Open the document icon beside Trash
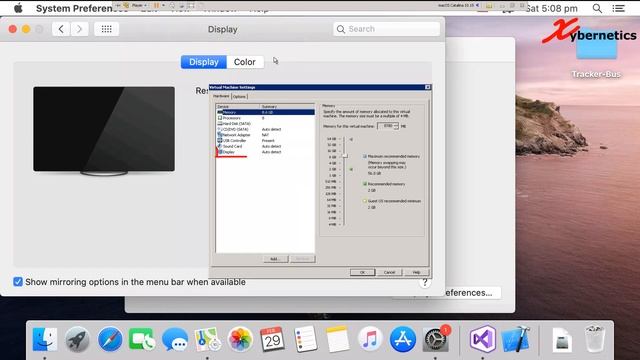 pyautogui.click(x=562, y=340)
